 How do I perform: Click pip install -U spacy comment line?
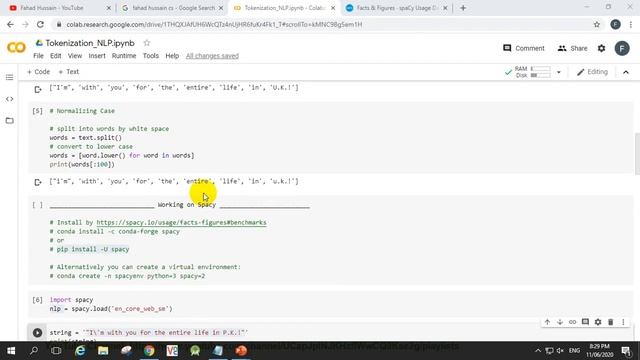(89, 249)
